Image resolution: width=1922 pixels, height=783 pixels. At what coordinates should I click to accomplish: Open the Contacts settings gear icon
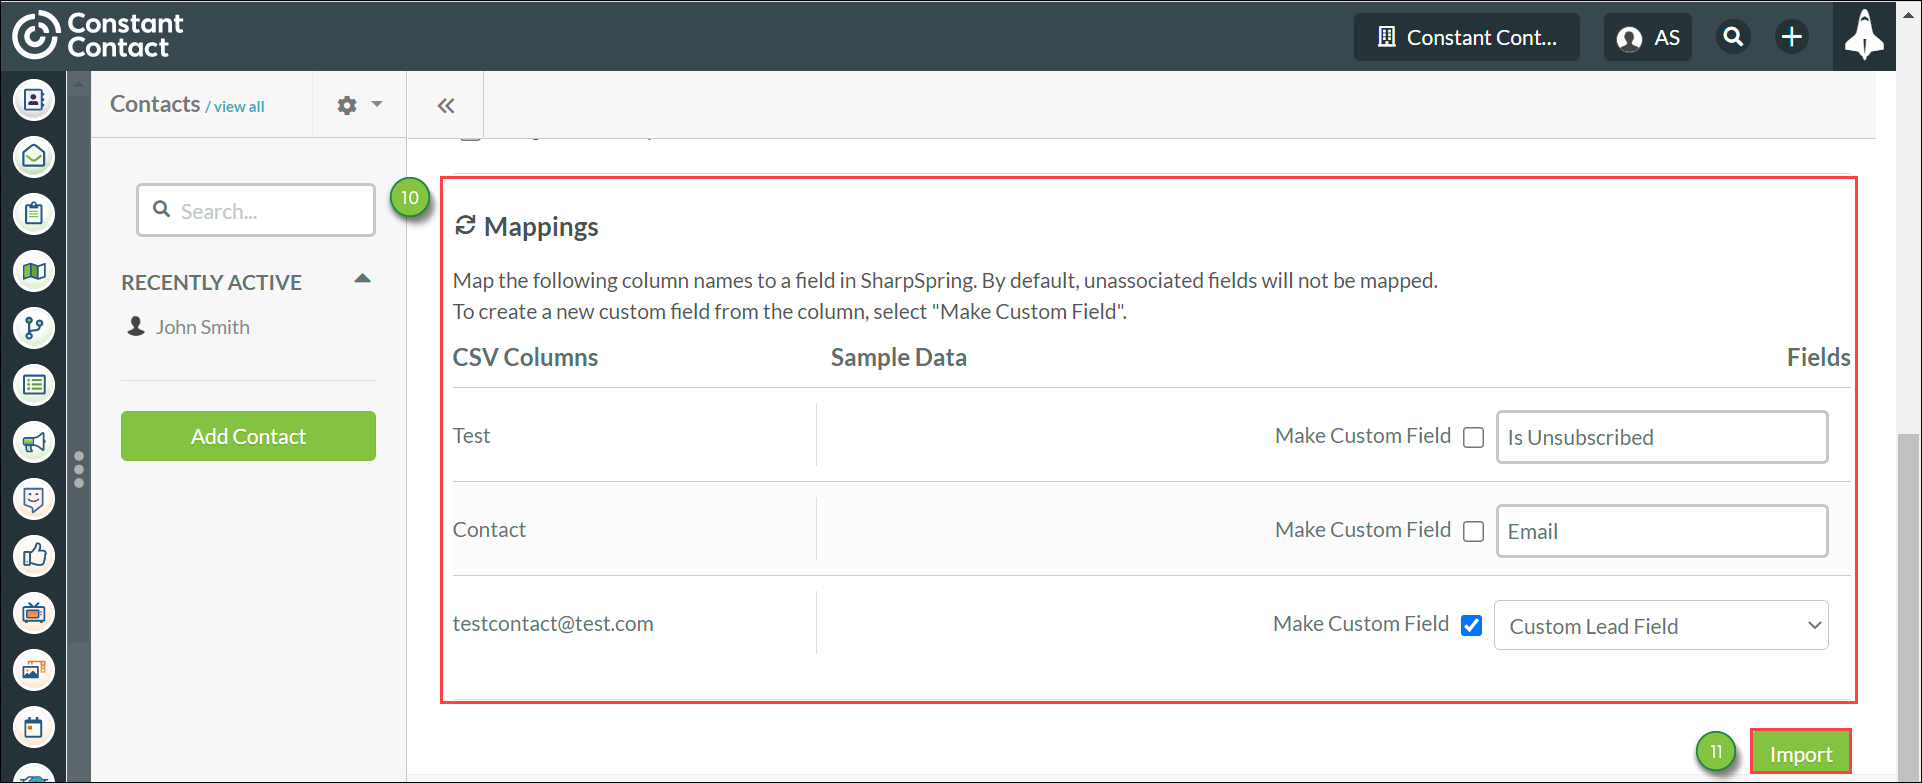pyautogui.click(x=347, y=105)
